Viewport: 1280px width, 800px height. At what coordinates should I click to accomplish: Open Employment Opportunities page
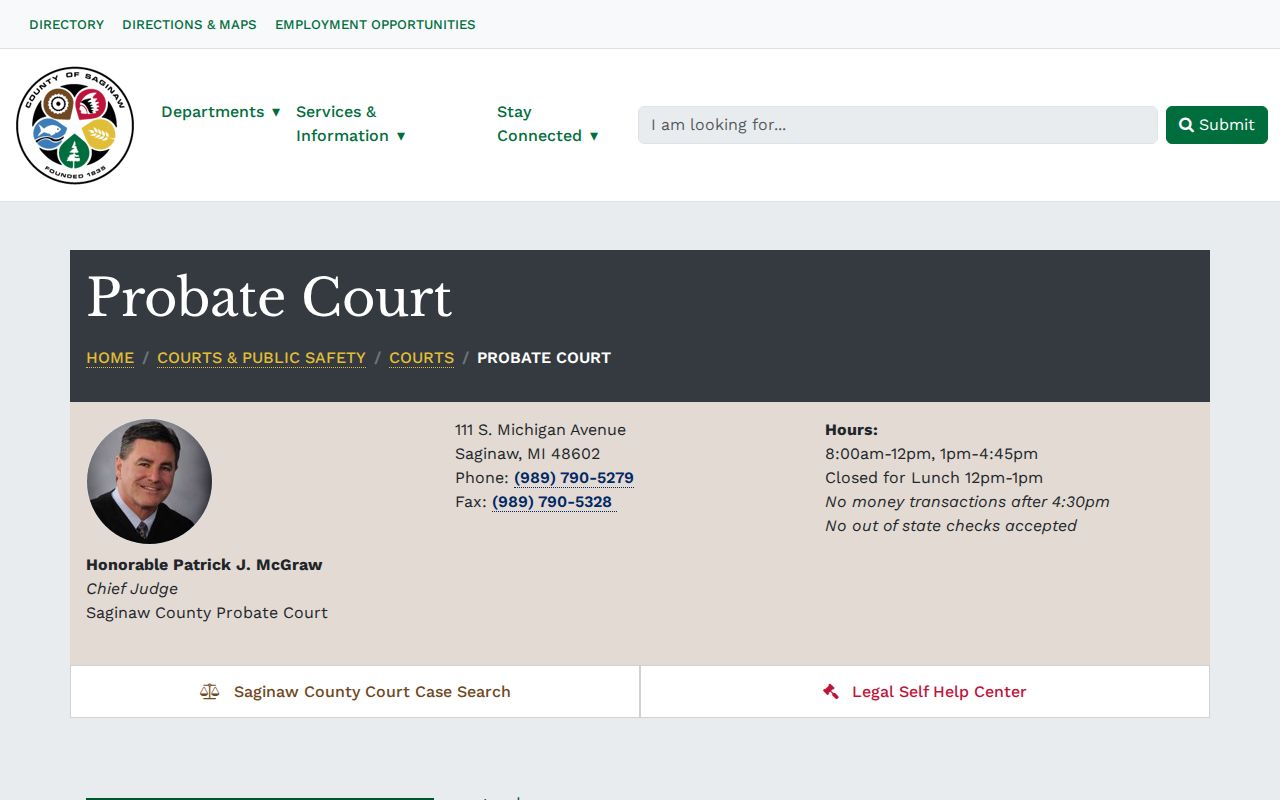[375, 24]
